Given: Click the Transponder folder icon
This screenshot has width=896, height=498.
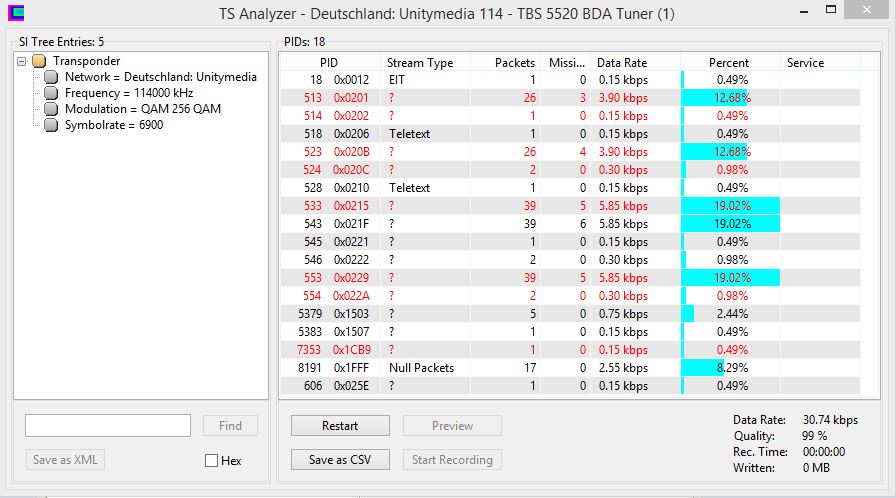Looking at the screenshot, I should click(x=39, y=61).
